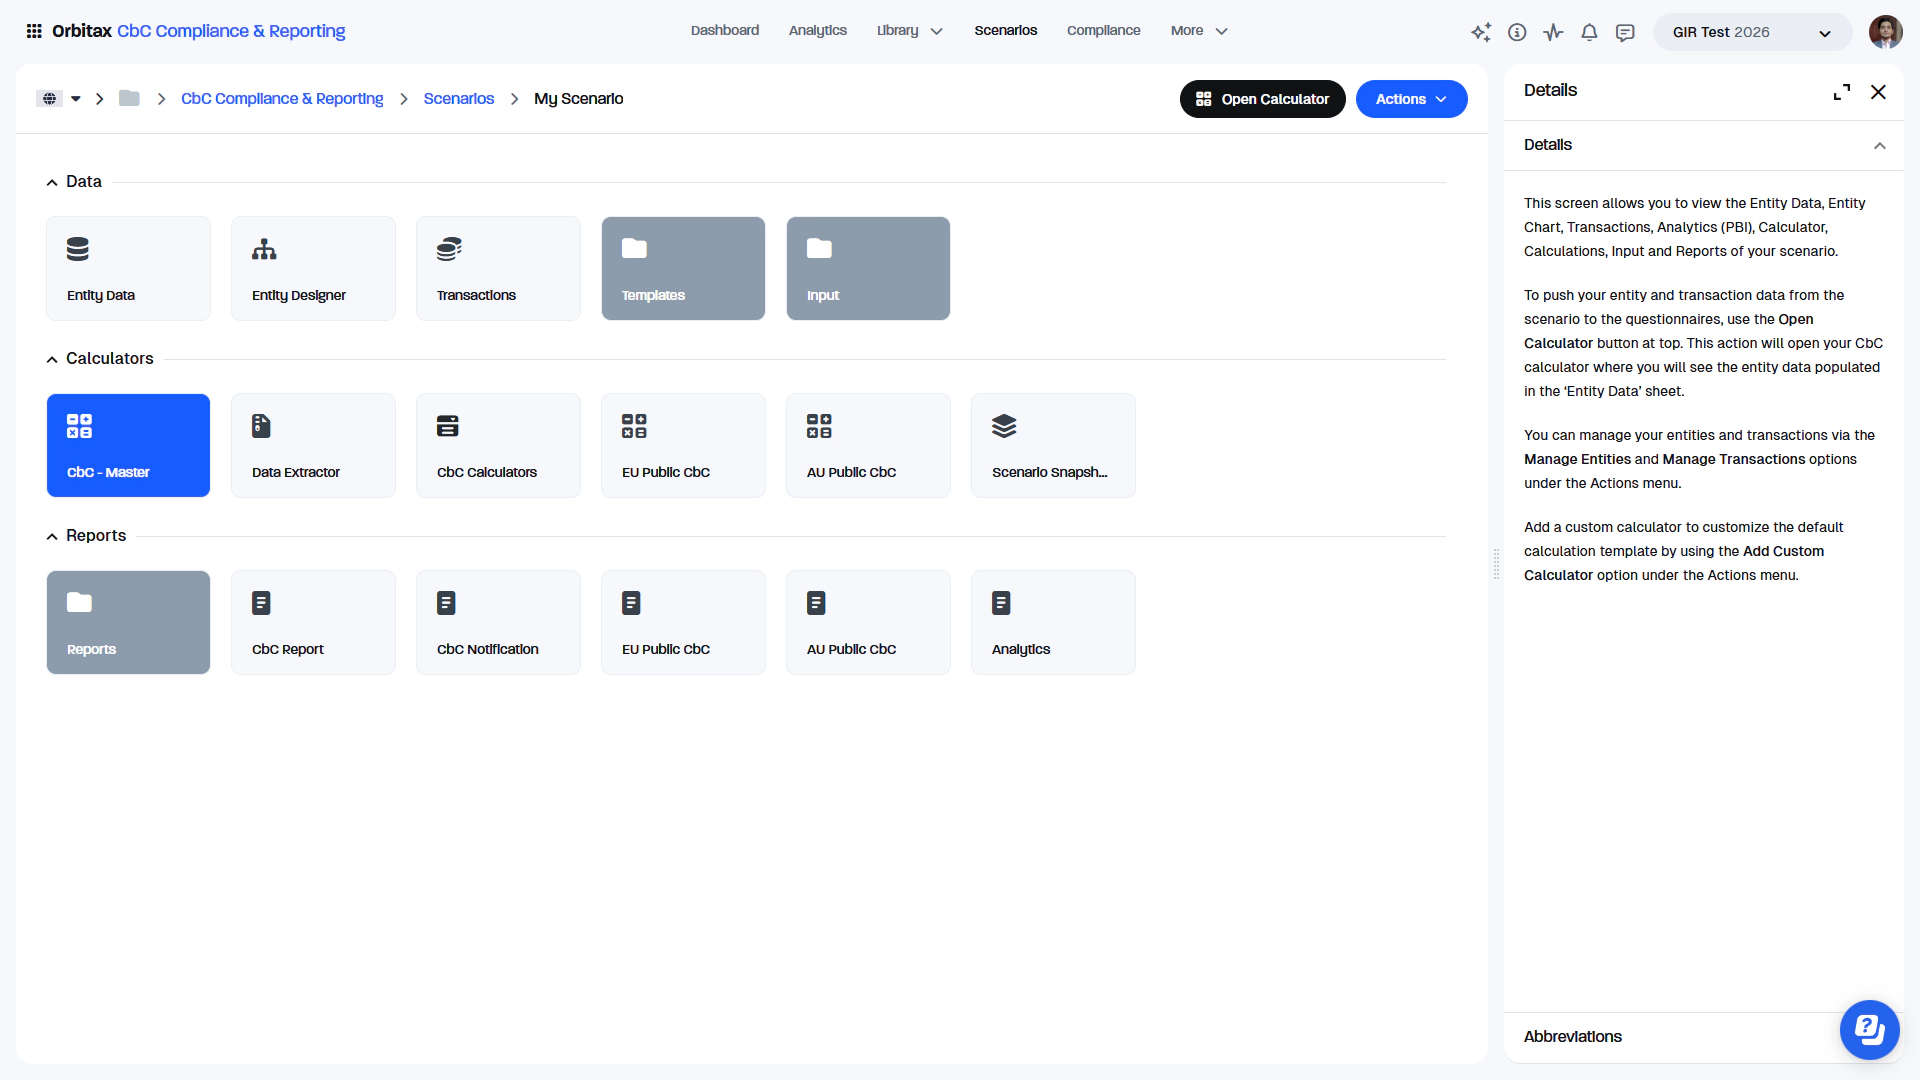Open the notifications bell
The width and height of the screenshot is (1920, 1080).
pos(1589,32)
